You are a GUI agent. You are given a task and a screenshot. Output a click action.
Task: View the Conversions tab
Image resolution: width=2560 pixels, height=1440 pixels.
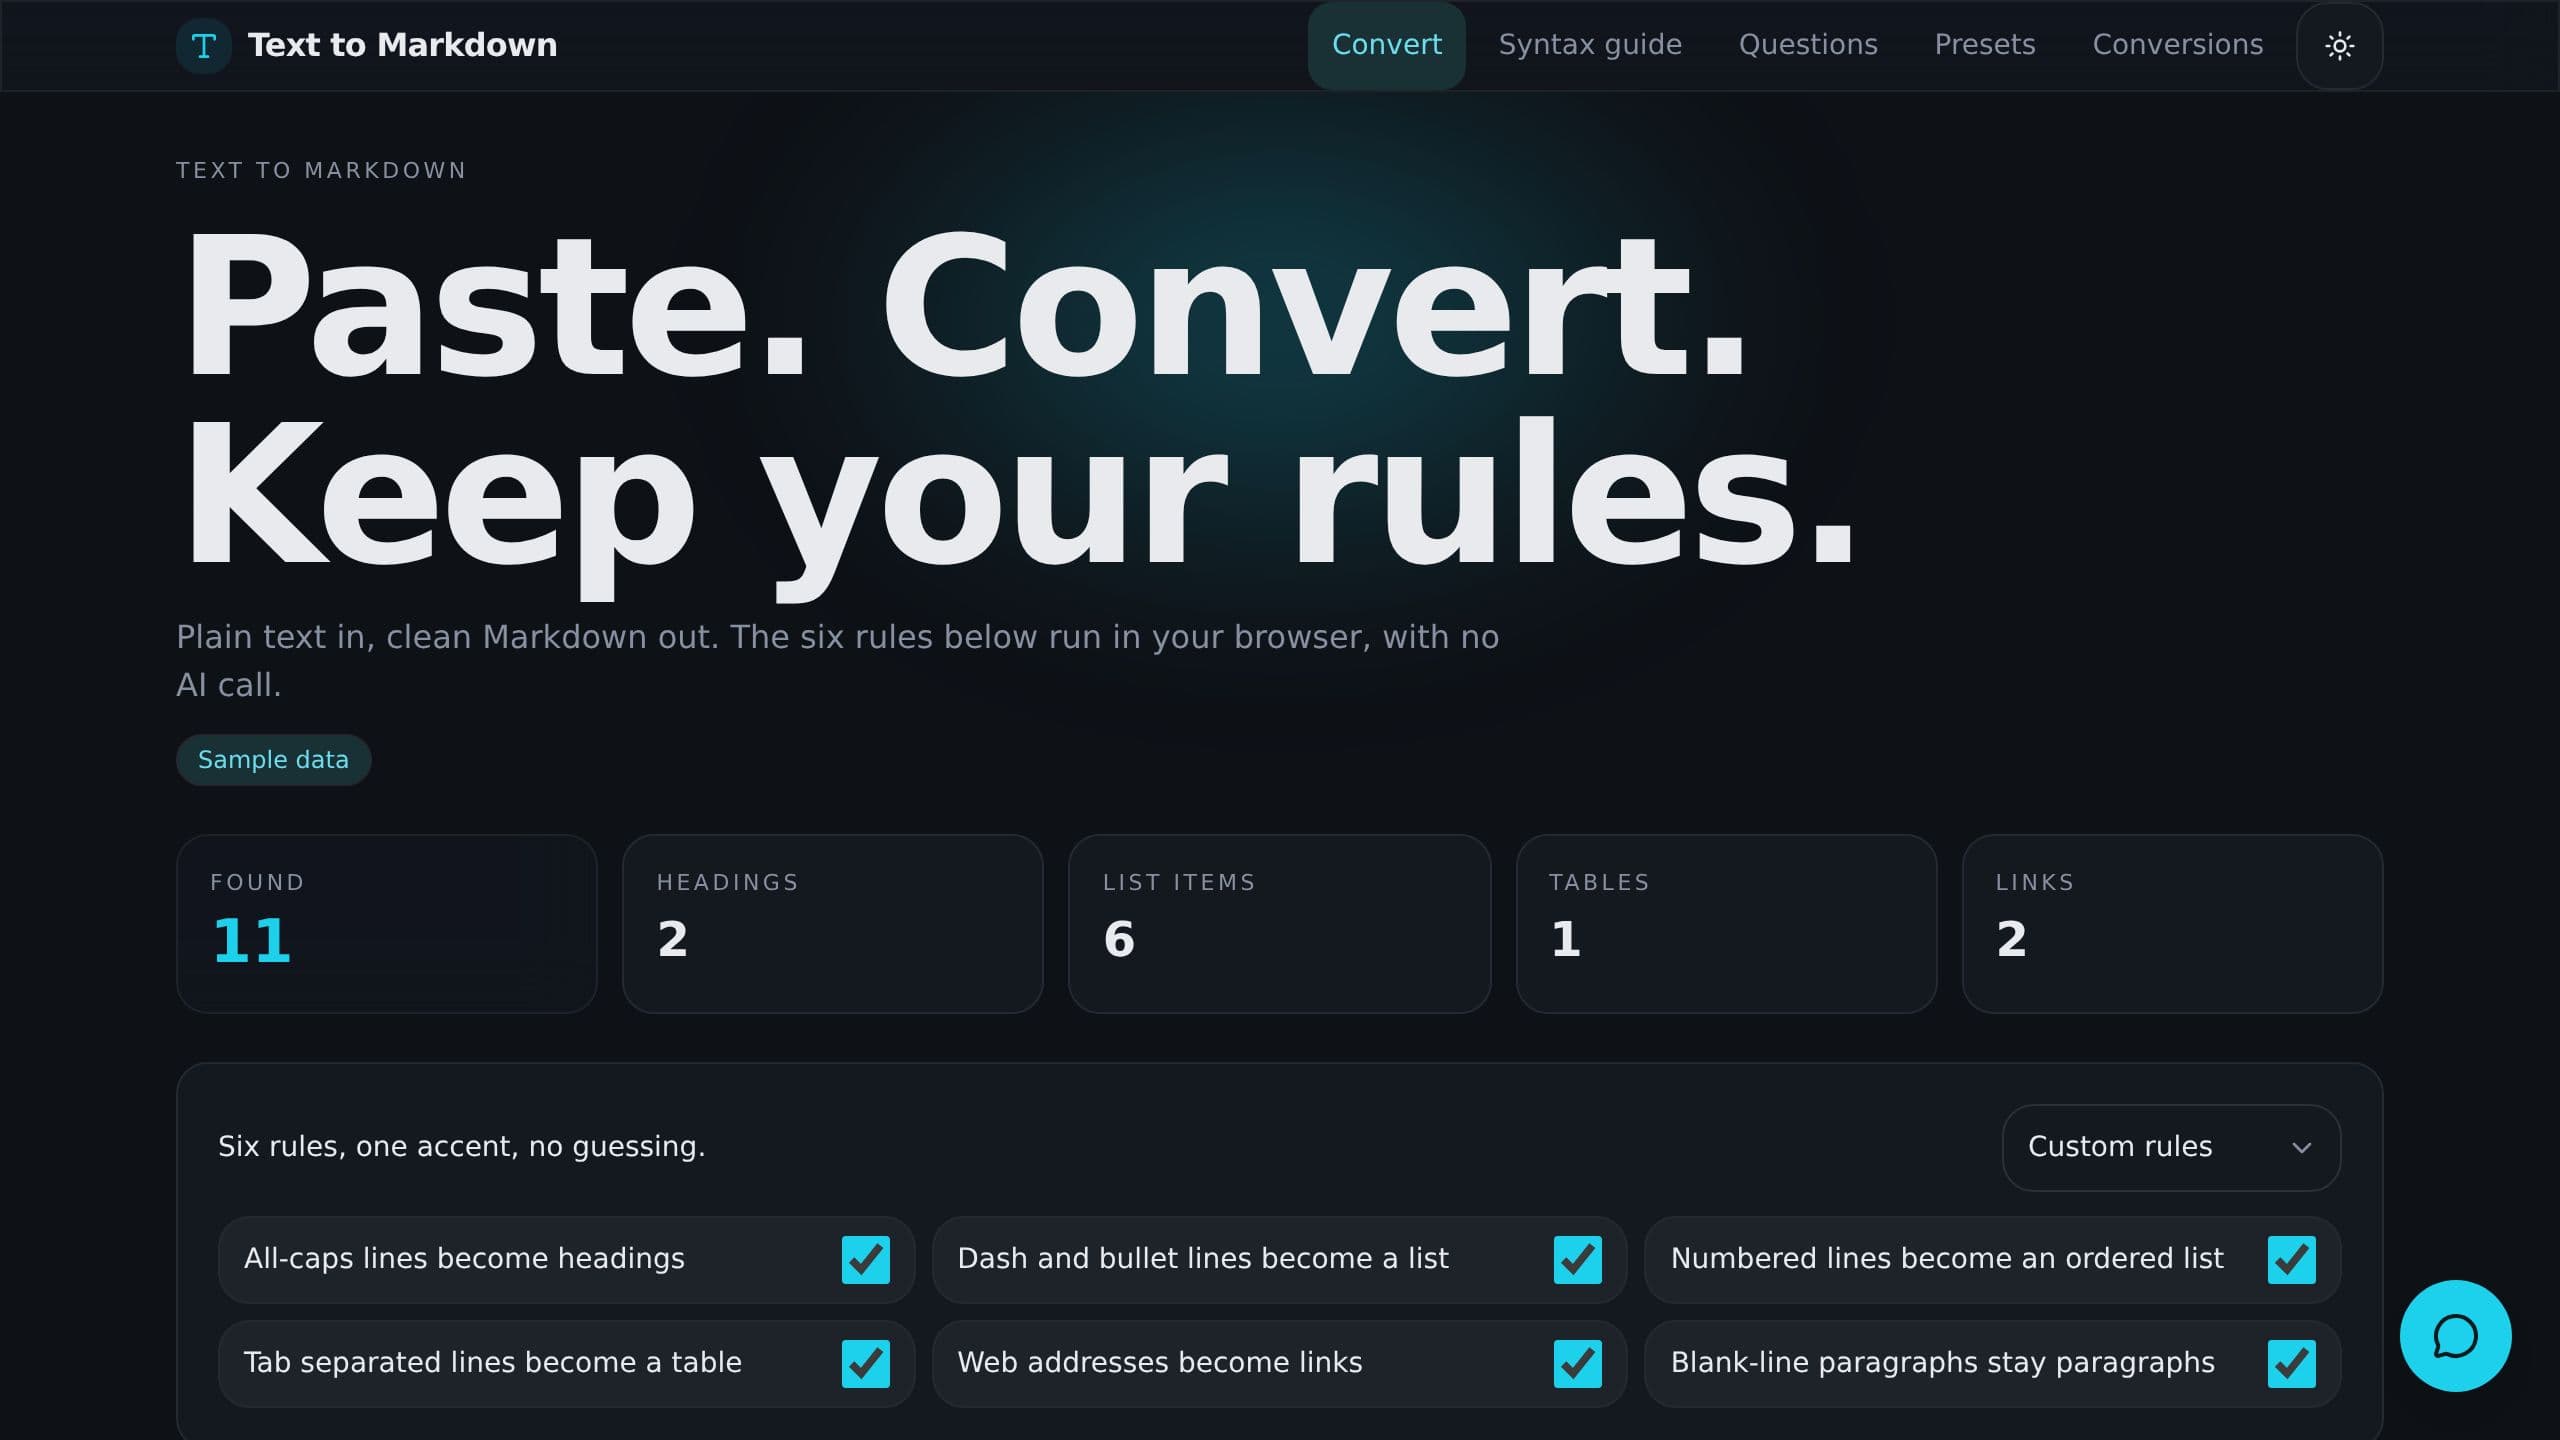[2177, 46]
